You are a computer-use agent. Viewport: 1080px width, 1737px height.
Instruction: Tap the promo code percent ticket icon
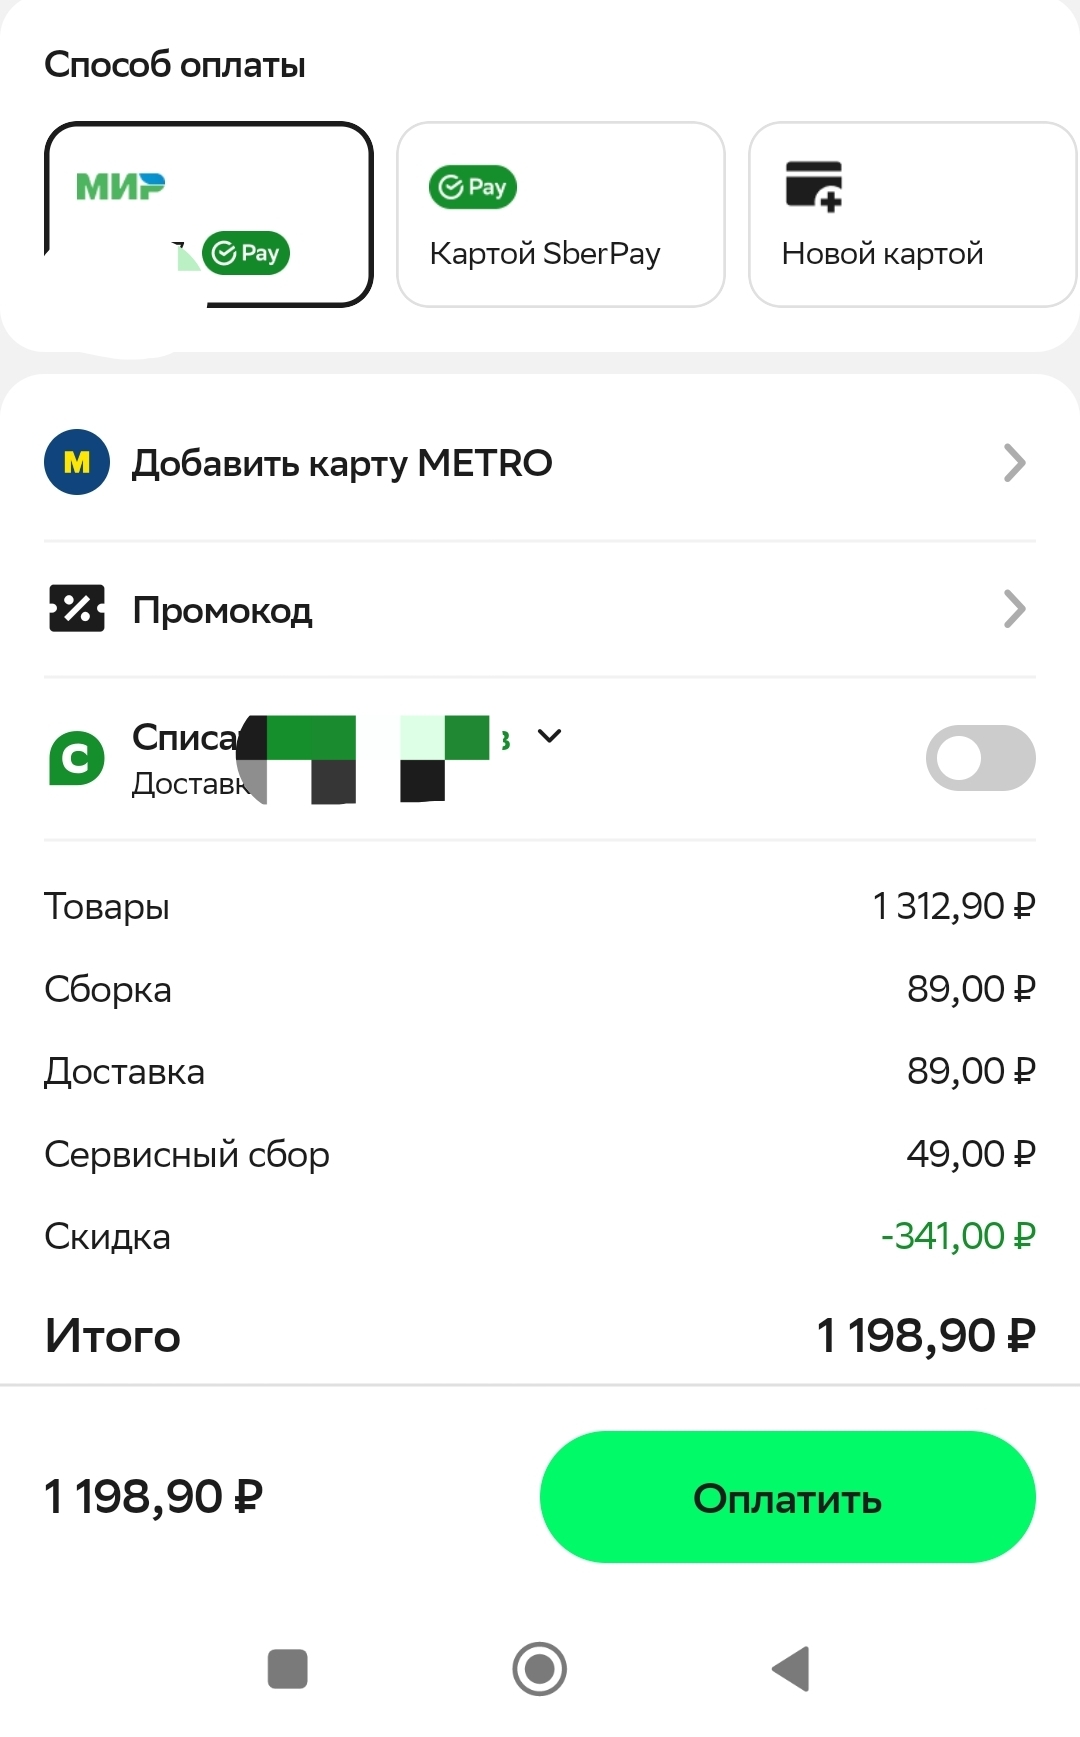pos(77,608)
